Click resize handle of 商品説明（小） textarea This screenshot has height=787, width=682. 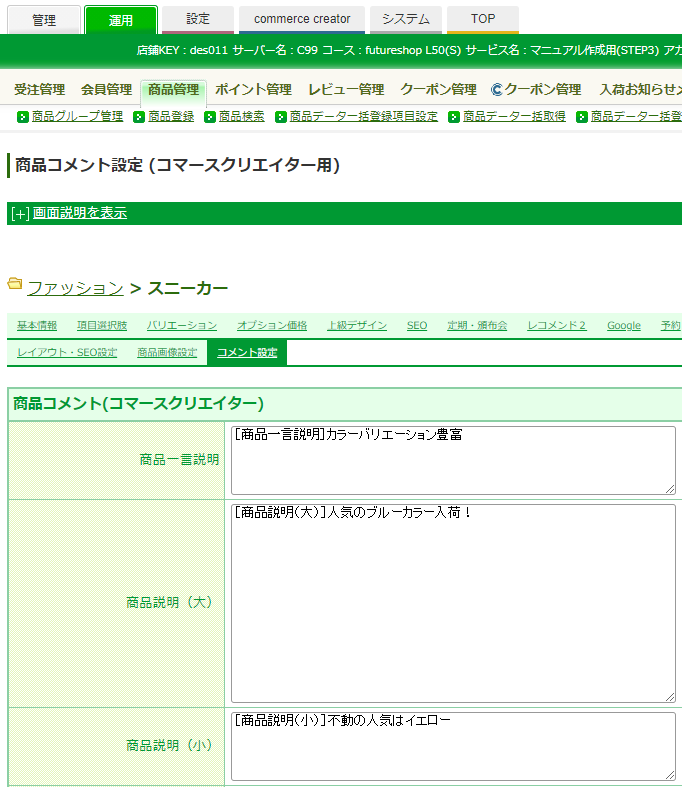670,775
